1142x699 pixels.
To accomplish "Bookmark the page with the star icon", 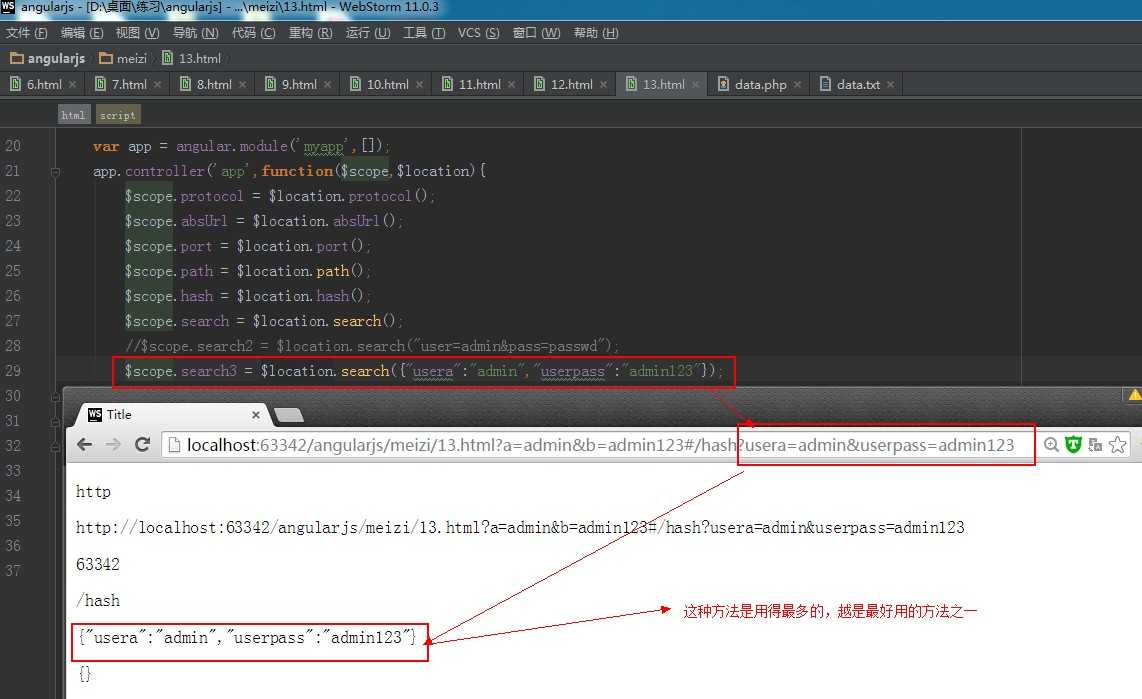I will [x=1118, y=445].
